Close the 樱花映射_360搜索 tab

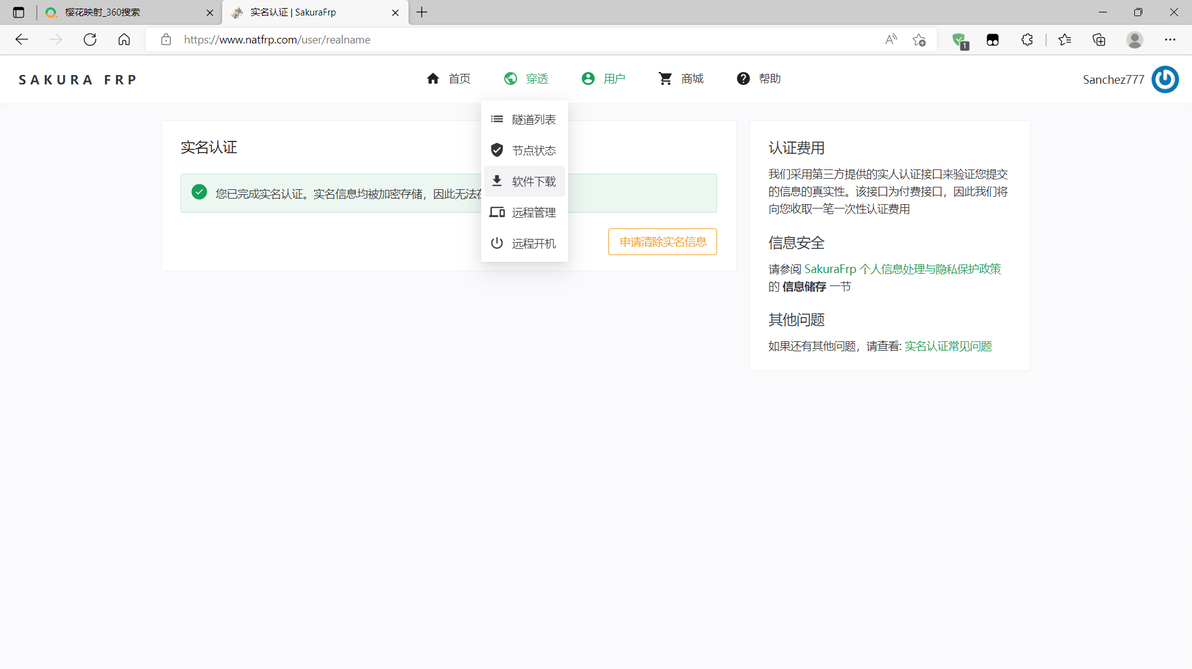(210, 12)
